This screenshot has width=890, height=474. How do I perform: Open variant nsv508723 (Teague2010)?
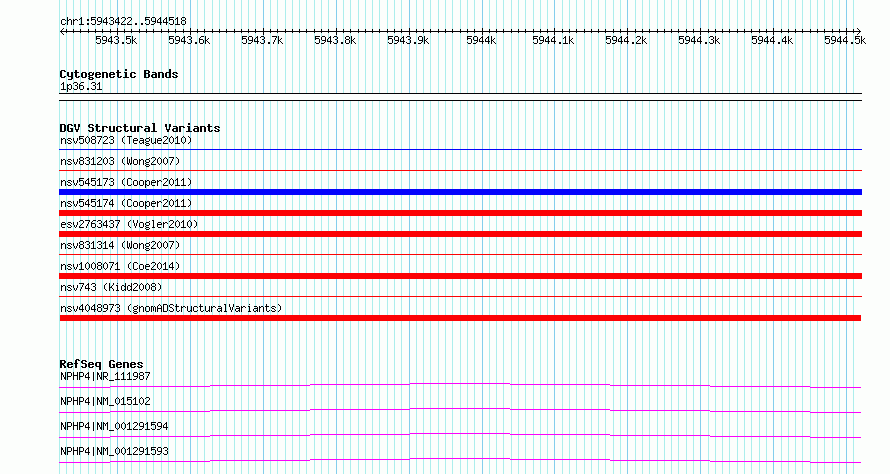coord(126,140)
